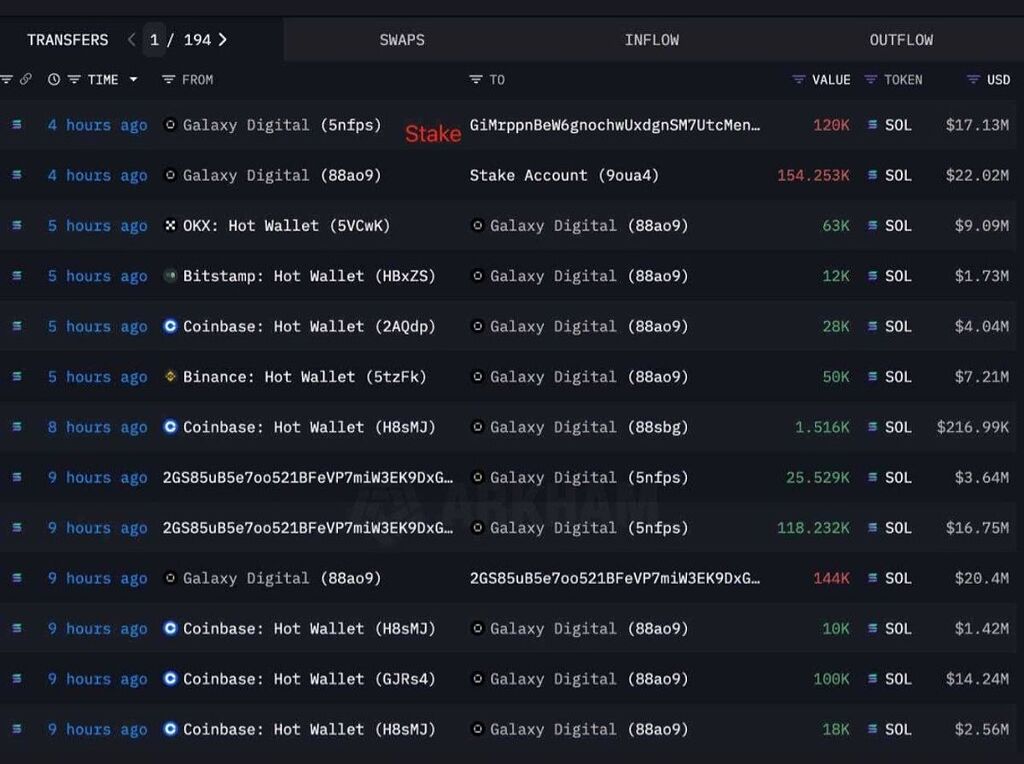Screen dimensions: 1024x764
Task: Click the clock icon beside TIME
Action: [x=53, y=80]
